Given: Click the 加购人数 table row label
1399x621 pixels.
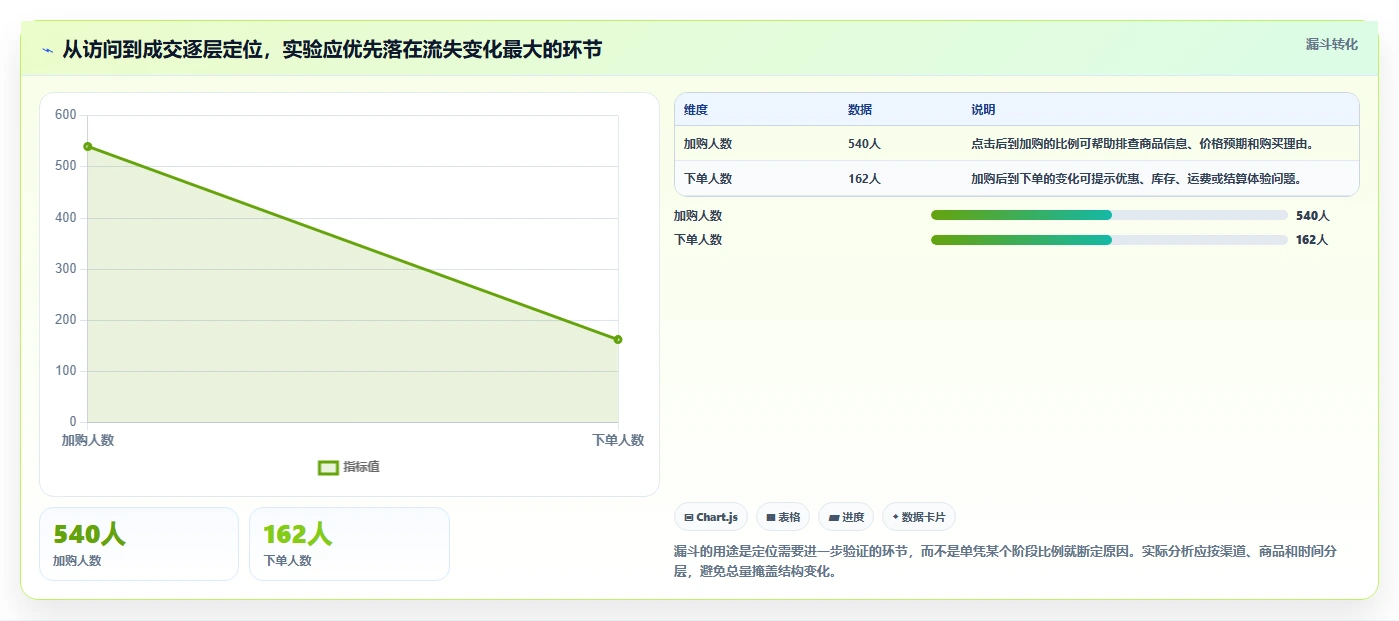Looking at the screenshot, I should (x=708, y=144).
